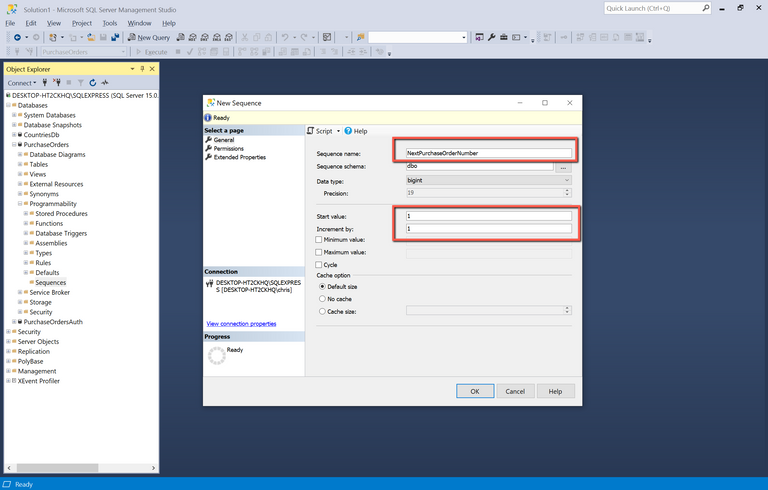Click the Find in Files icon
The height and width of the screenshot is (490, 768).
click(x=360, y=37)
